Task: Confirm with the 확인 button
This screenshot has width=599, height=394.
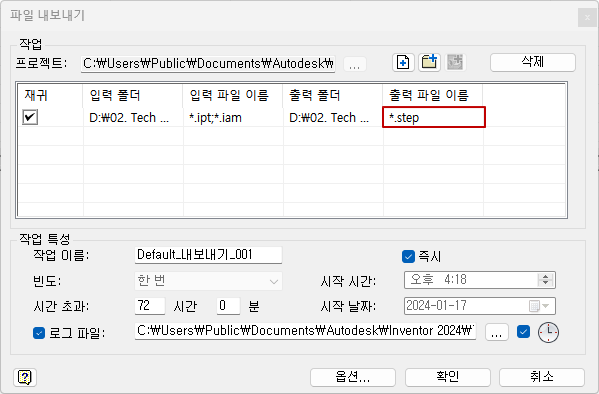Action: (448, 377)
